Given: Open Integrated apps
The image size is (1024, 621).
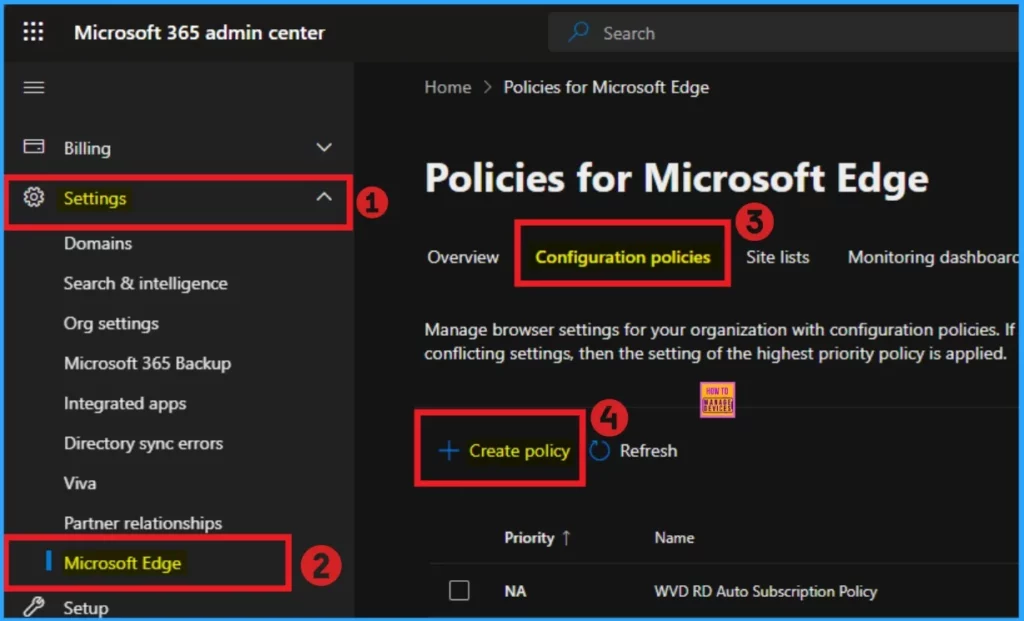Looking at the screenshot, I should 125,404.
